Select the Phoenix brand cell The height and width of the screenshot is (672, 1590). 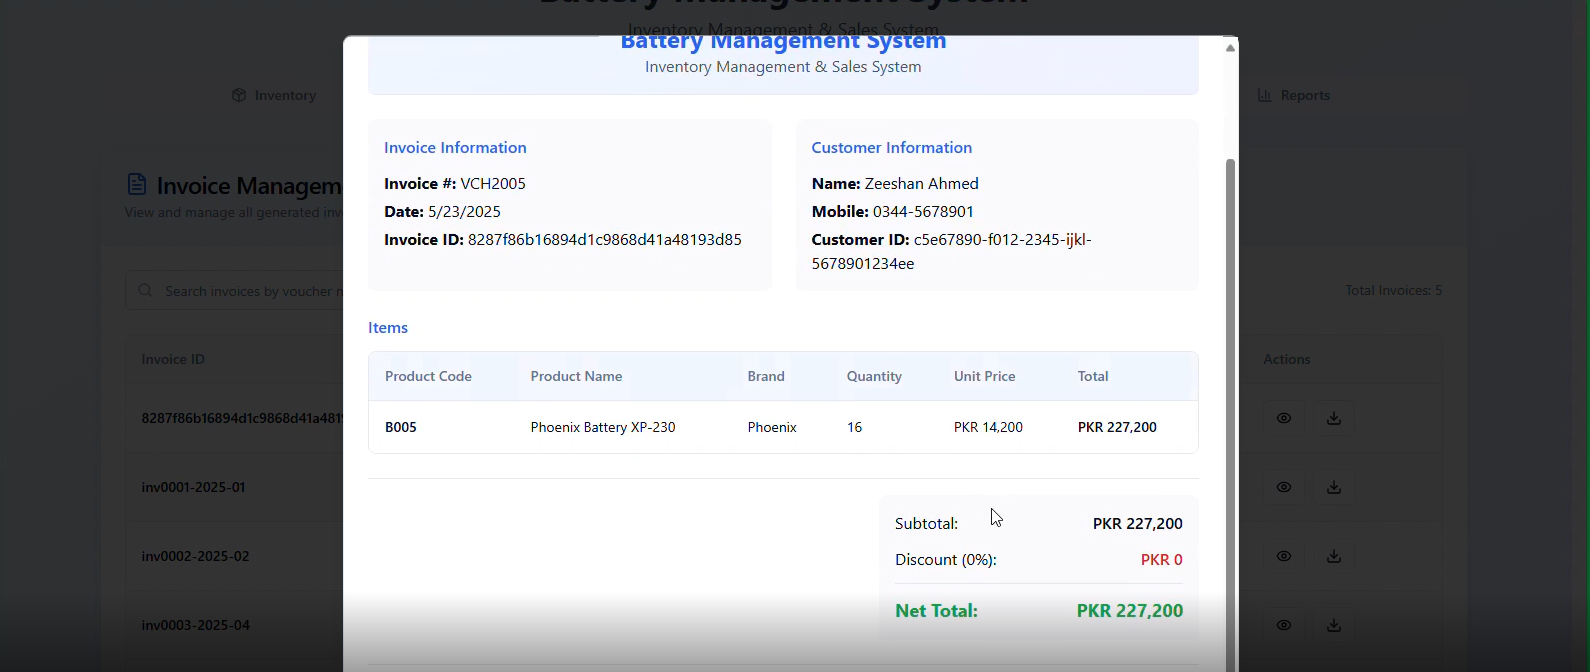point(772,428)
